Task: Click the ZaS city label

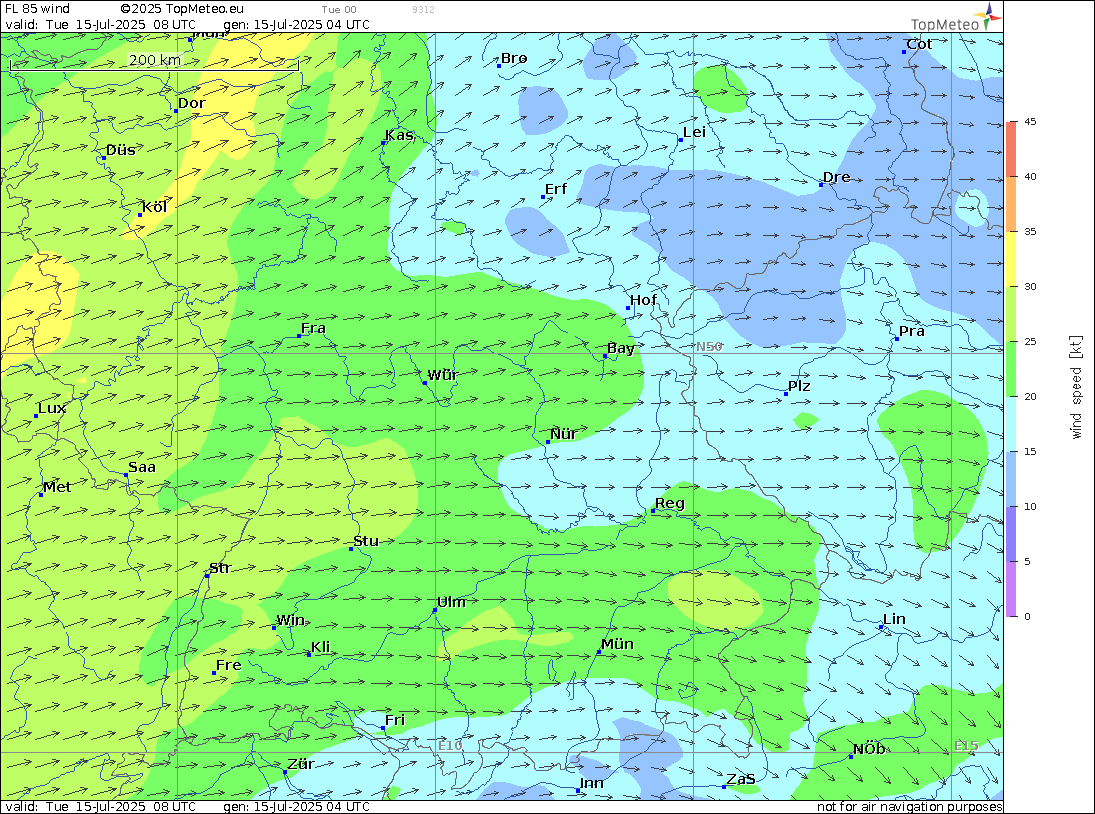Action: point(741,780)
